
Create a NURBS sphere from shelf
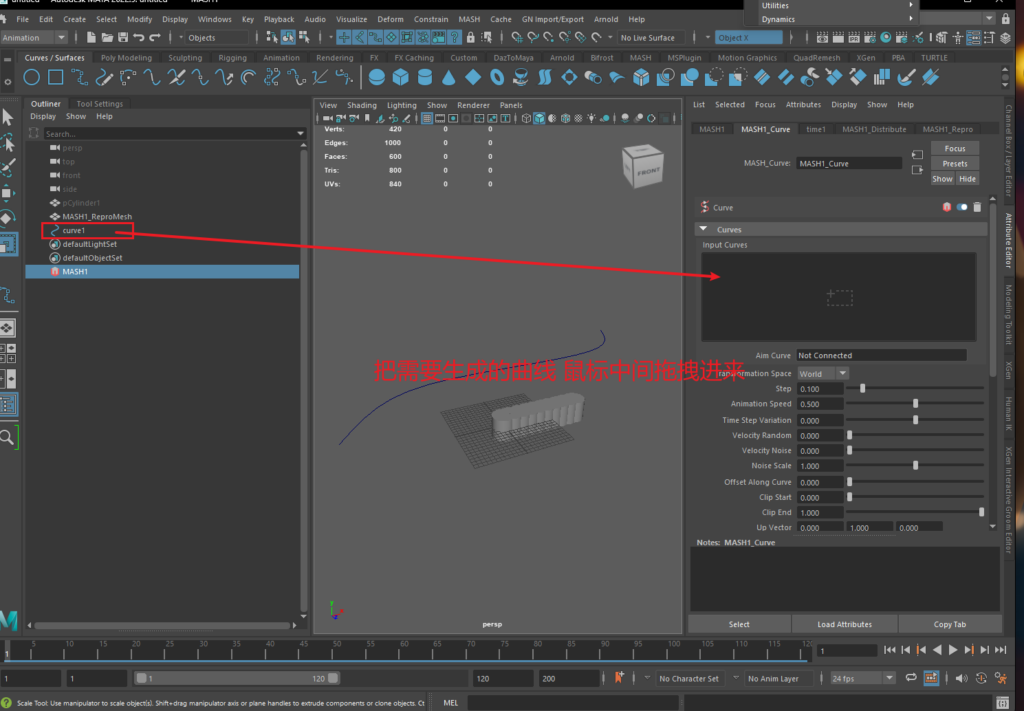[377, 78]
